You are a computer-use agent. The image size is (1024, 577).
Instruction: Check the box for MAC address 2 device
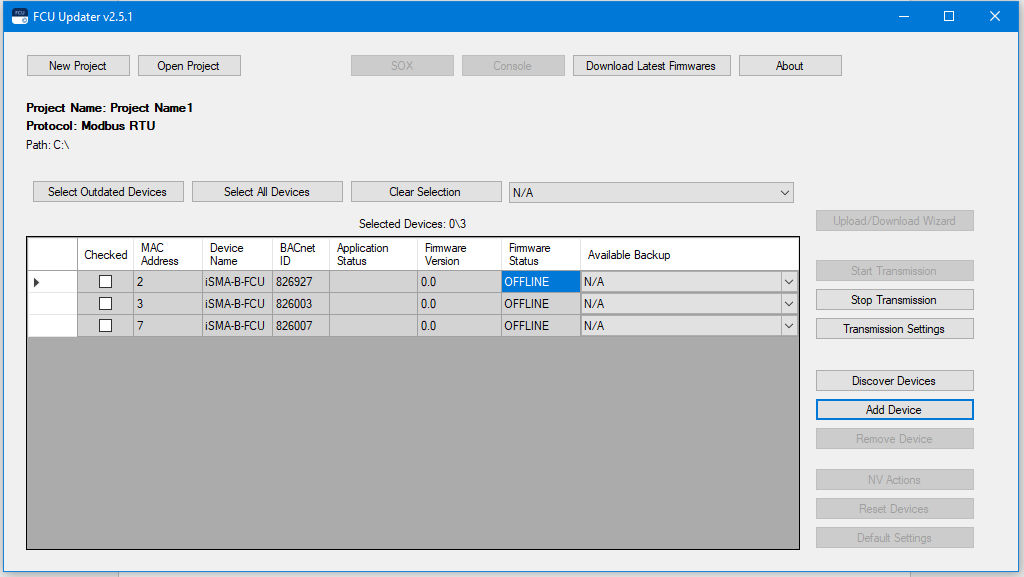coord(105,282)
